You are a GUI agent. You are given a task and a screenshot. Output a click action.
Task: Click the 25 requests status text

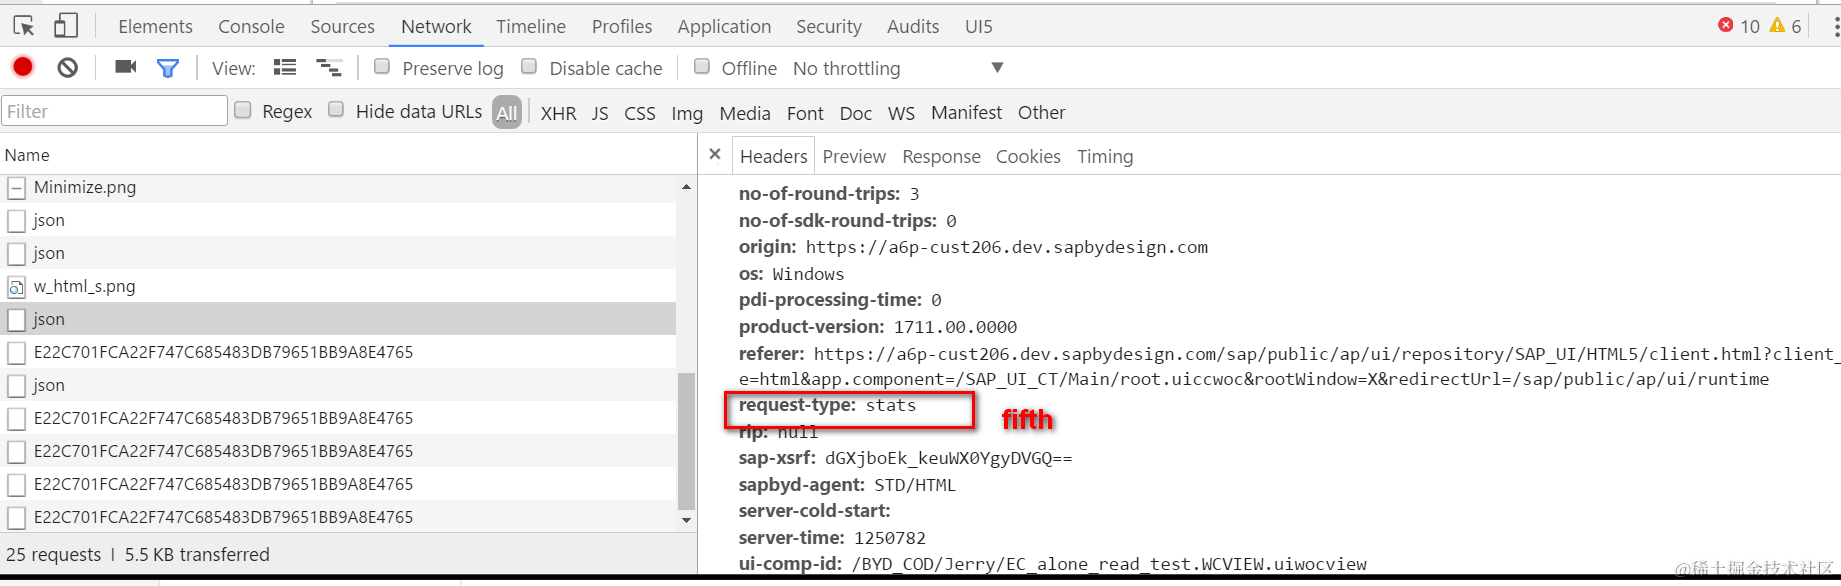click(x=53, y=555)
